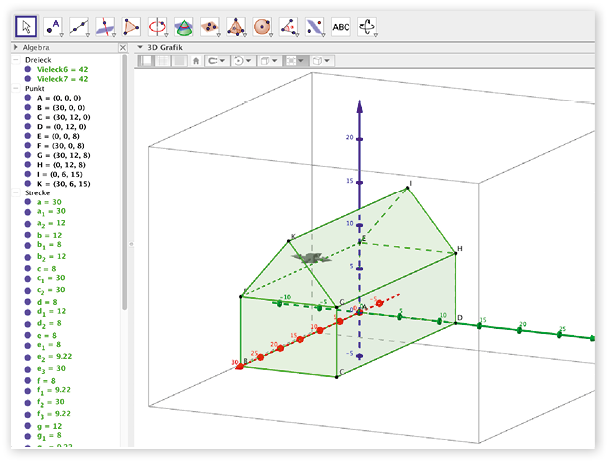Select the ABC Text tool
The image size is (609, 463).
[x=341, y=26]
